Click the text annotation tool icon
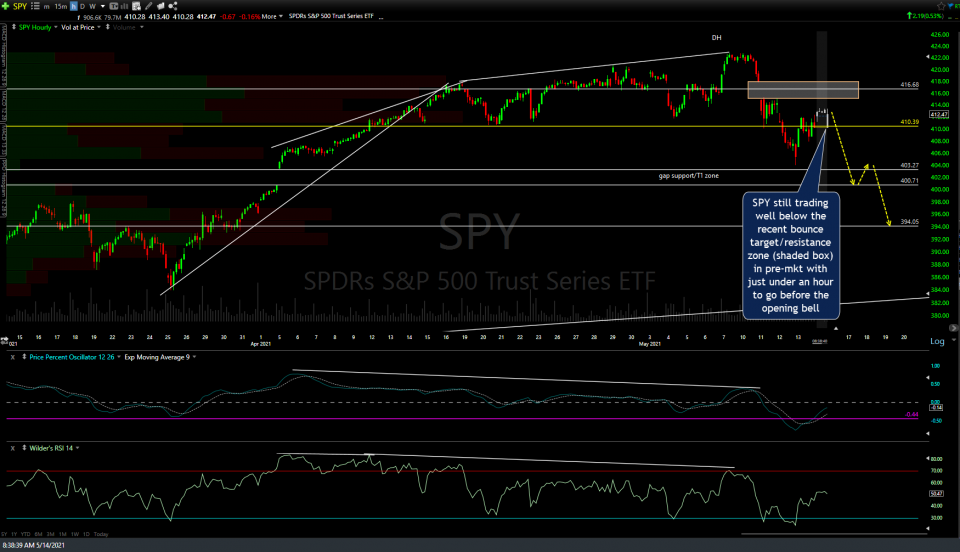The image size is (960, 552). tap(114, 6)
